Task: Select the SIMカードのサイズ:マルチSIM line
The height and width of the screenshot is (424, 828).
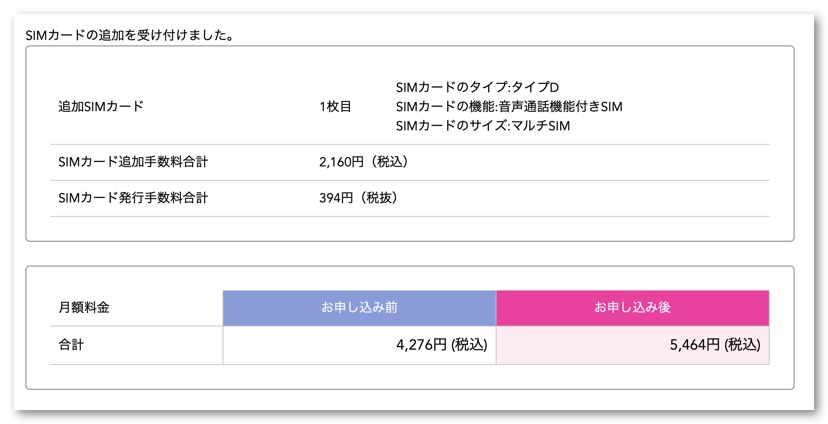Action: pyautogui.click(x=483, y=126)
